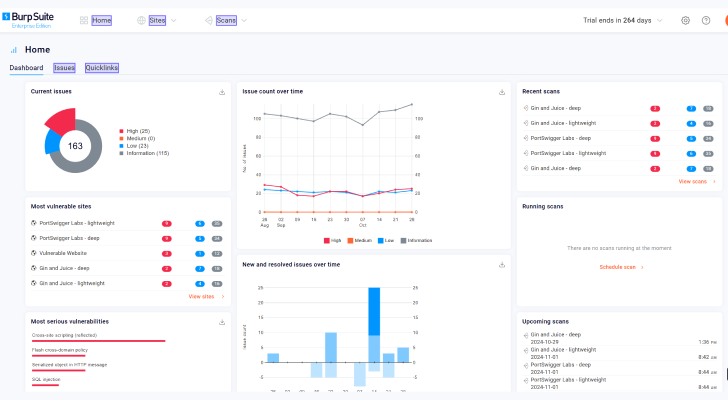Click the arrow next to Schedule scan

[x=642, y=267]
